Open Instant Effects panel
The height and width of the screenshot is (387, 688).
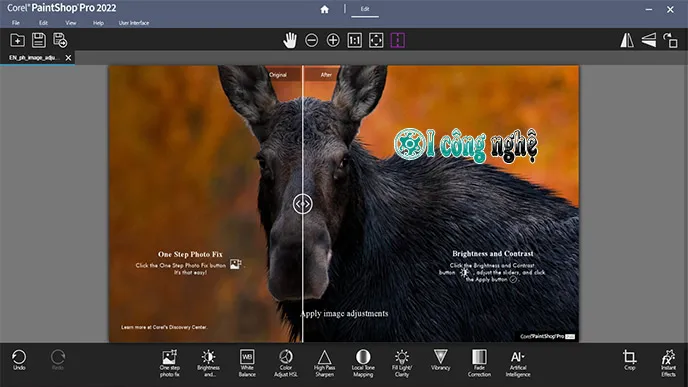(668, 364)
